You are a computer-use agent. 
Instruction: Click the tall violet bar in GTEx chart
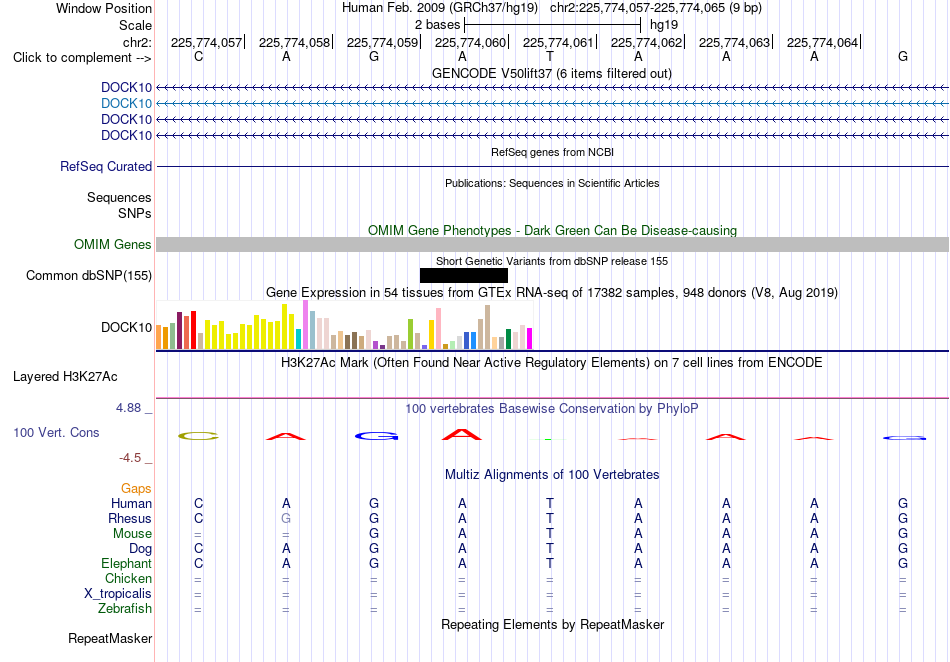point(305,325)
